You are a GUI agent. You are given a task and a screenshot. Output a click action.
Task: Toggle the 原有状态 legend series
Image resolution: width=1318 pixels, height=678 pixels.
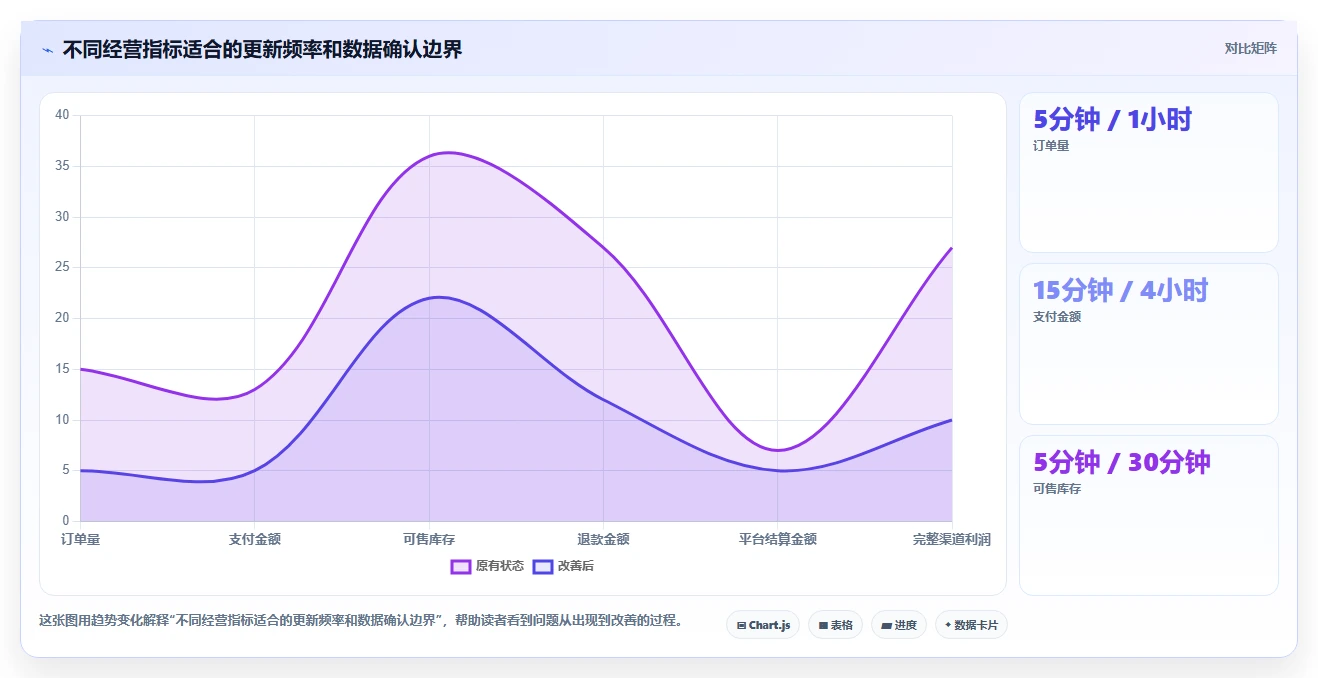click(487, 566)
